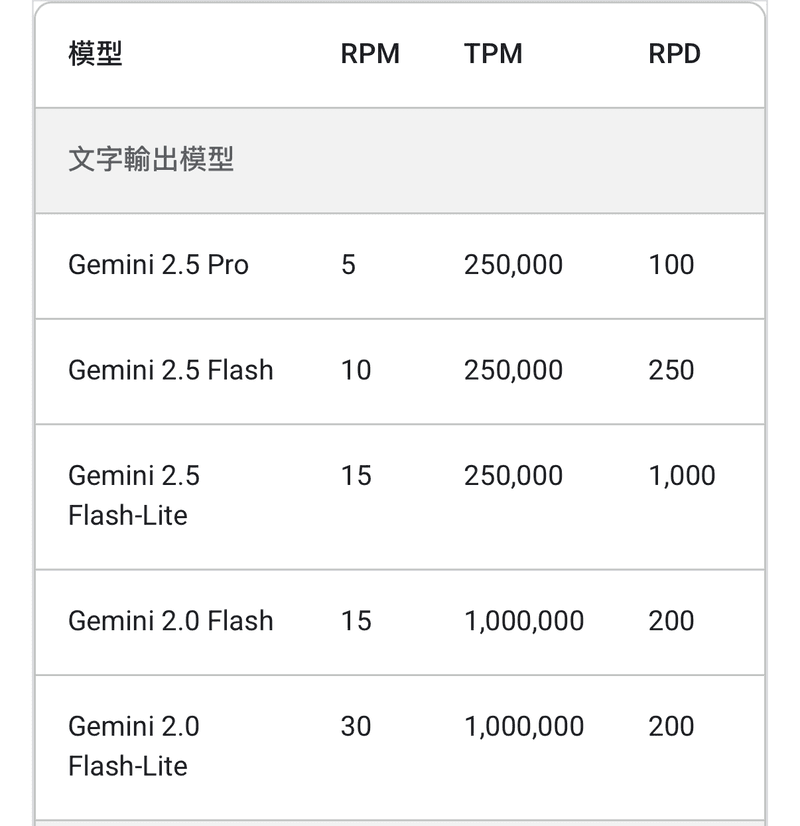Click the 模型 column header
Viewport: 800px width, 826px height.
tap(95, 54)
